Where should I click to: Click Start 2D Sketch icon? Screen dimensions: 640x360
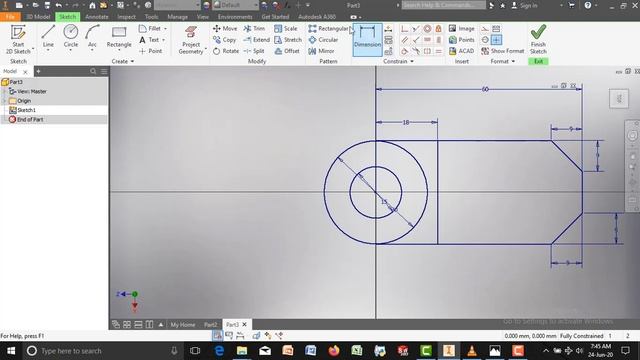(x=18, y=32)
